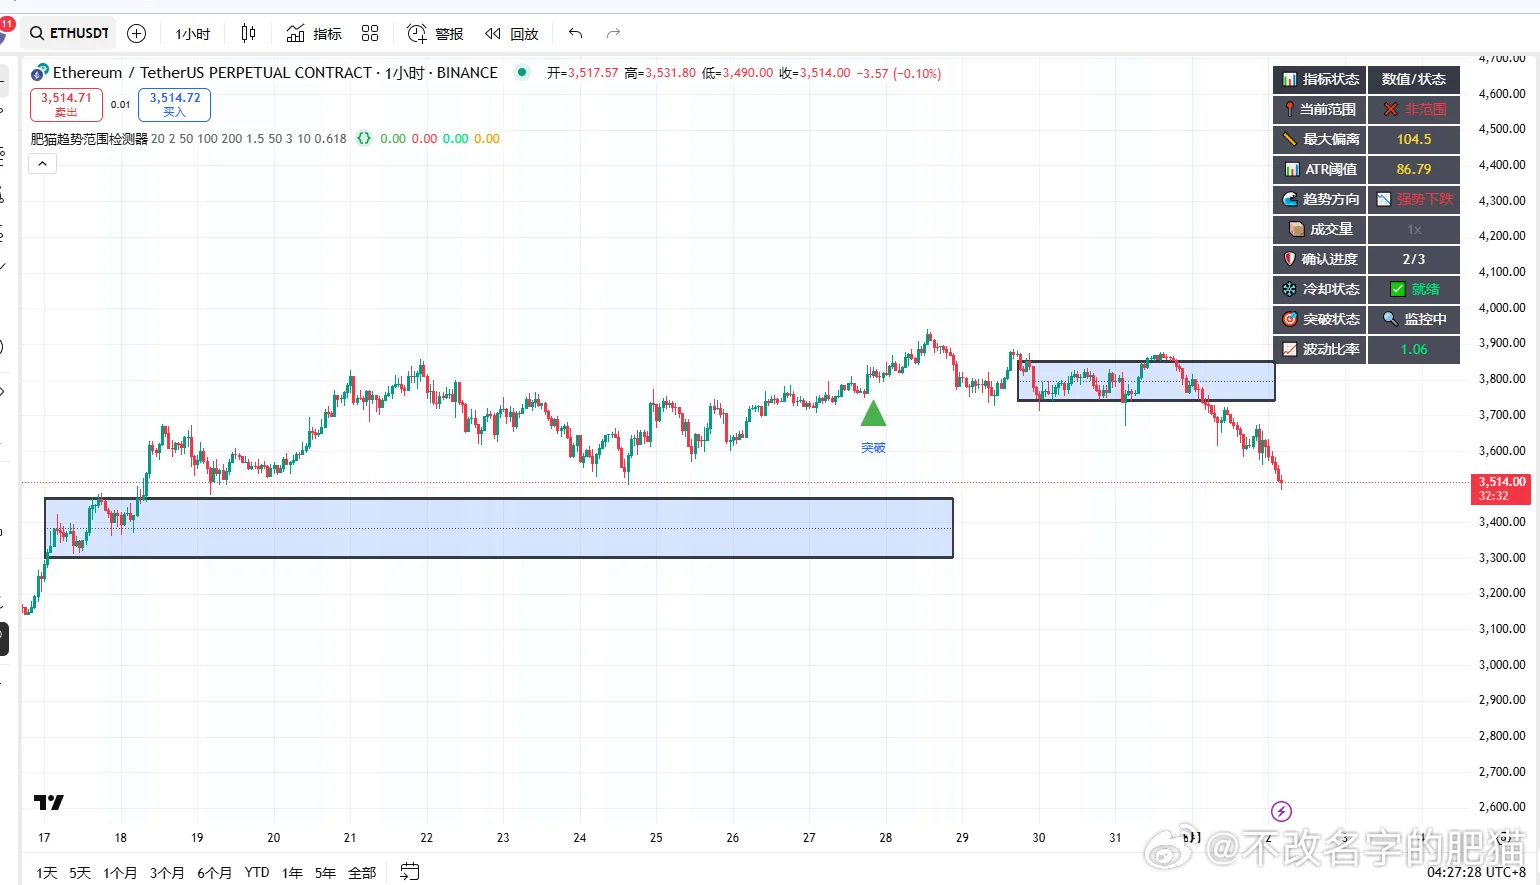Toggle the green market status dot
This screenshot has width=1540, height=885.
[522, 72]
